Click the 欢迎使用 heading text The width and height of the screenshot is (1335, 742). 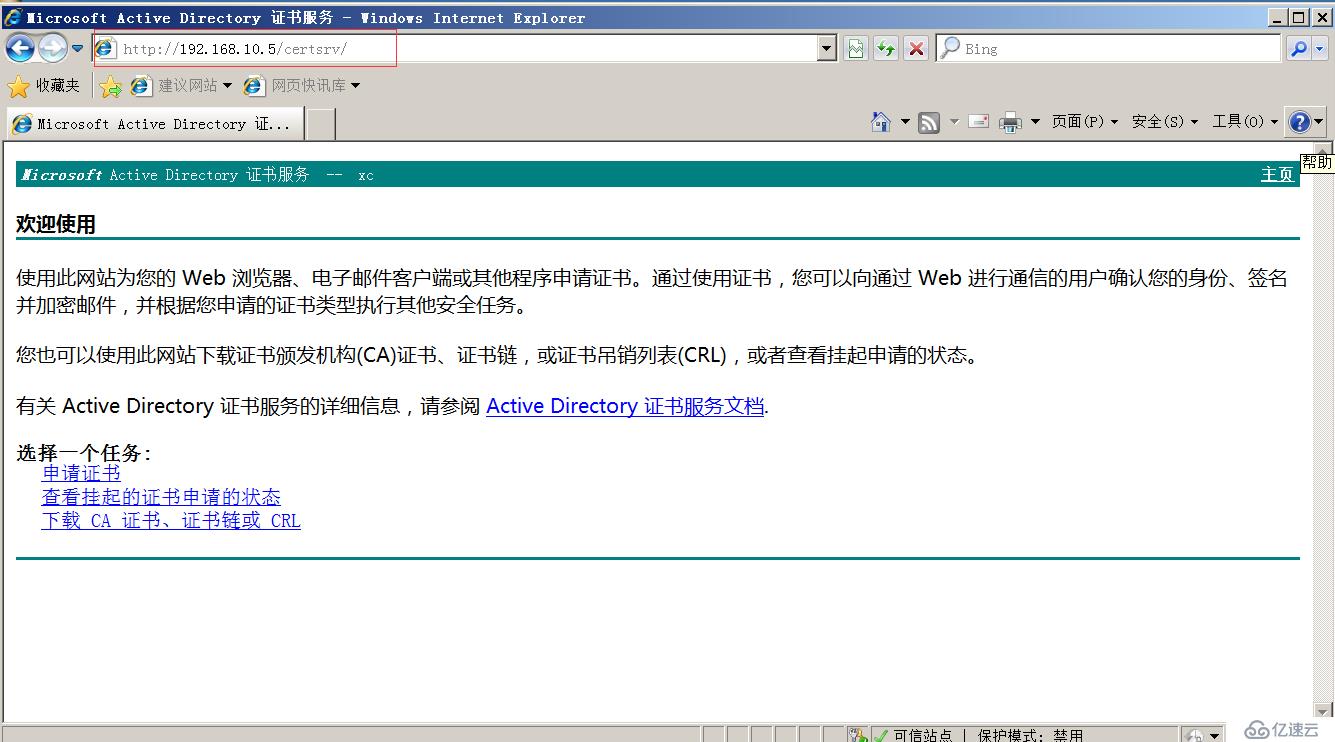tap(56, 225)
